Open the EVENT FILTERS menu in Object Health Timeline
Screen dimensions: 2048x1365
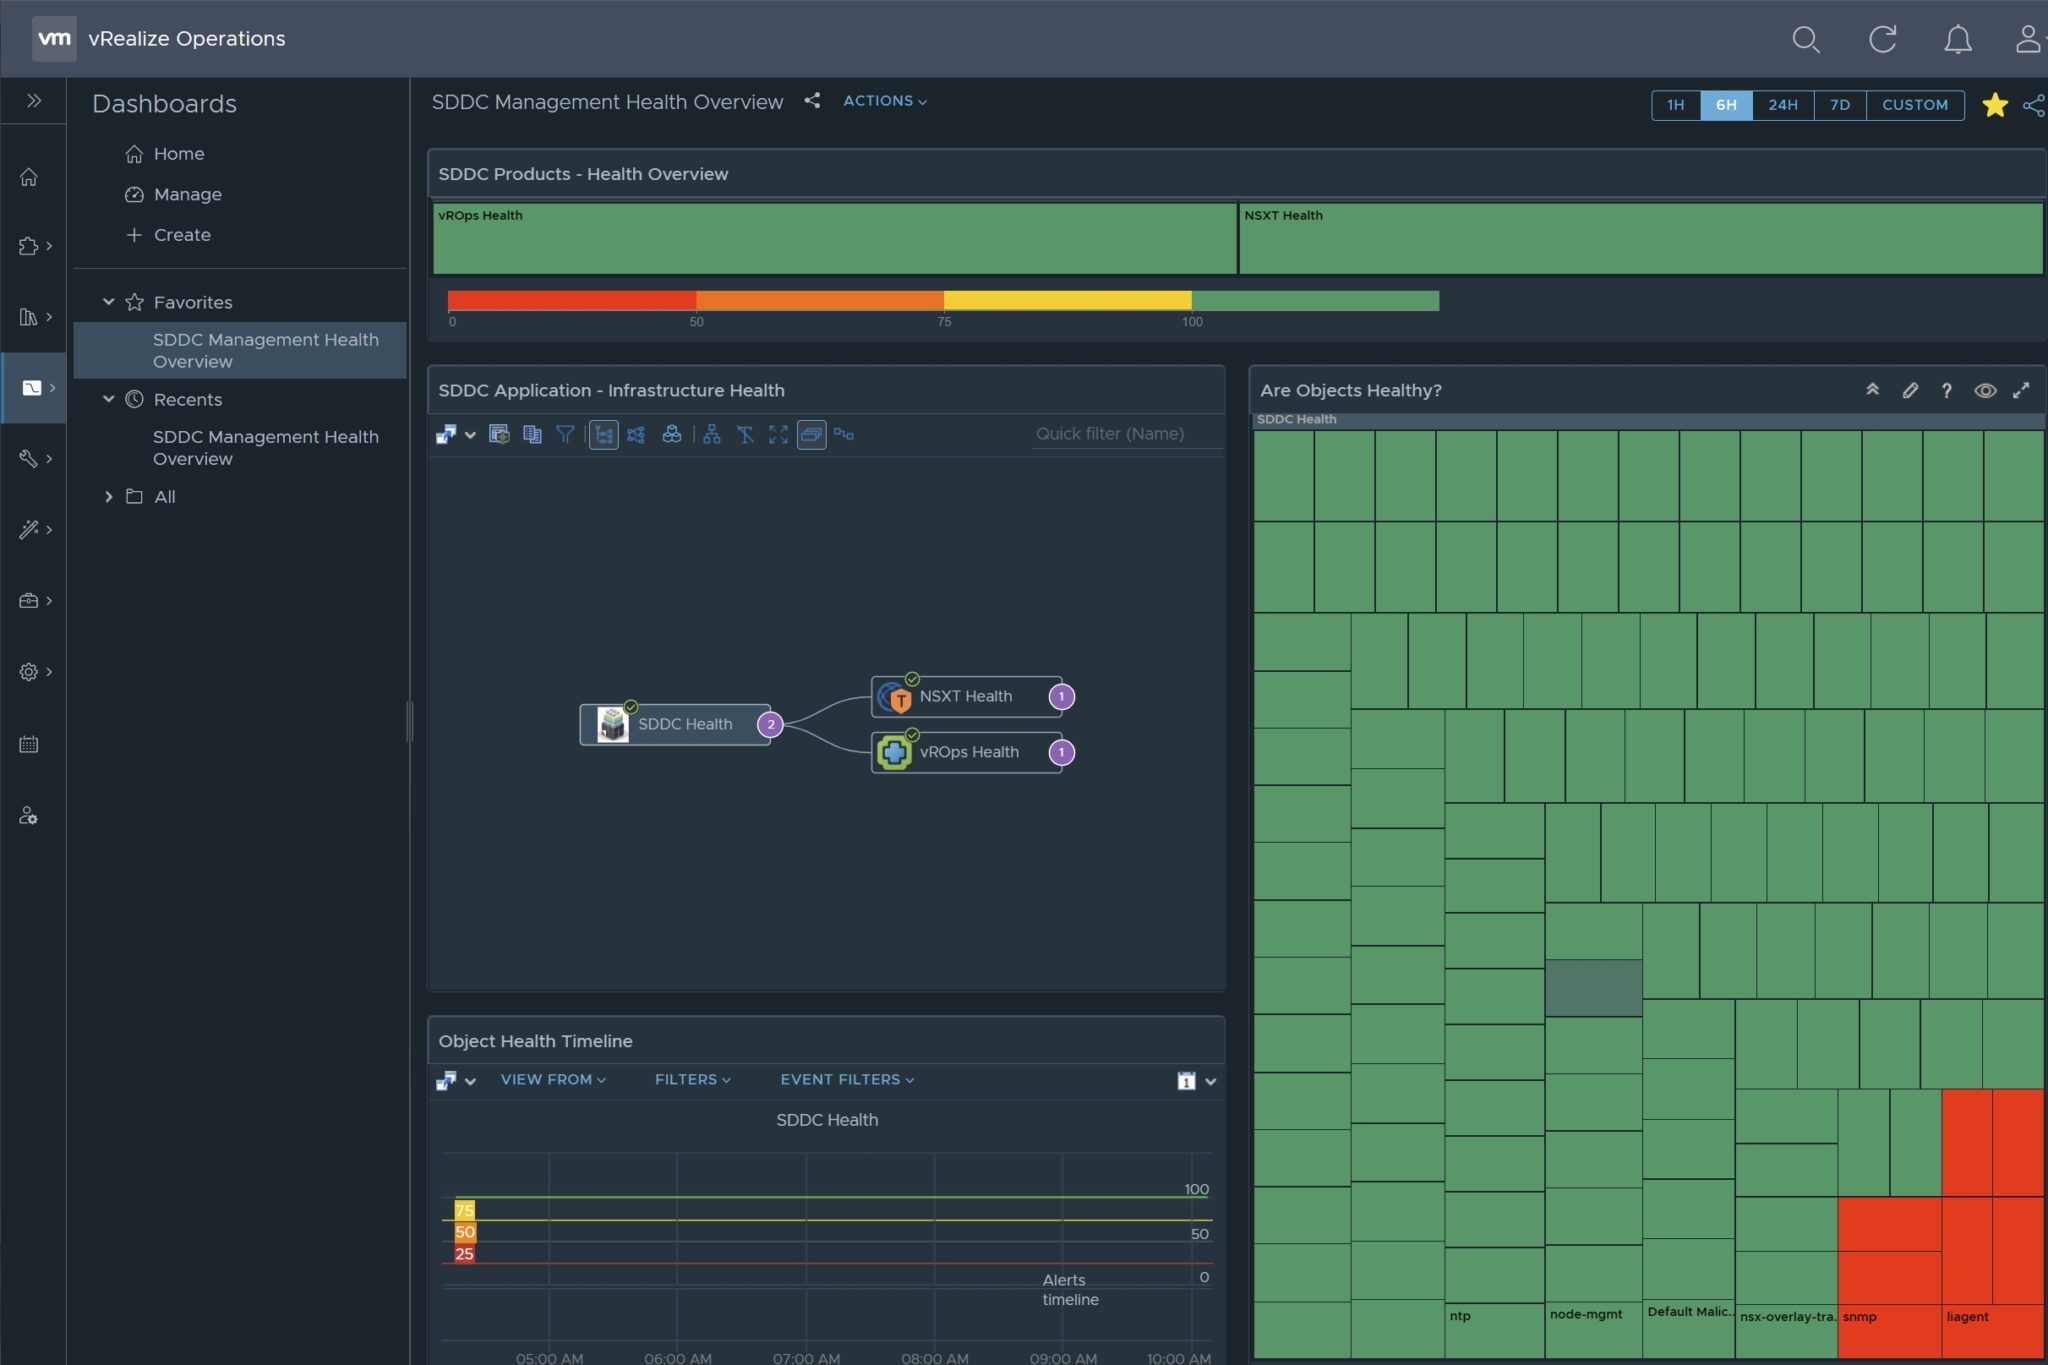pos(845,1079)
